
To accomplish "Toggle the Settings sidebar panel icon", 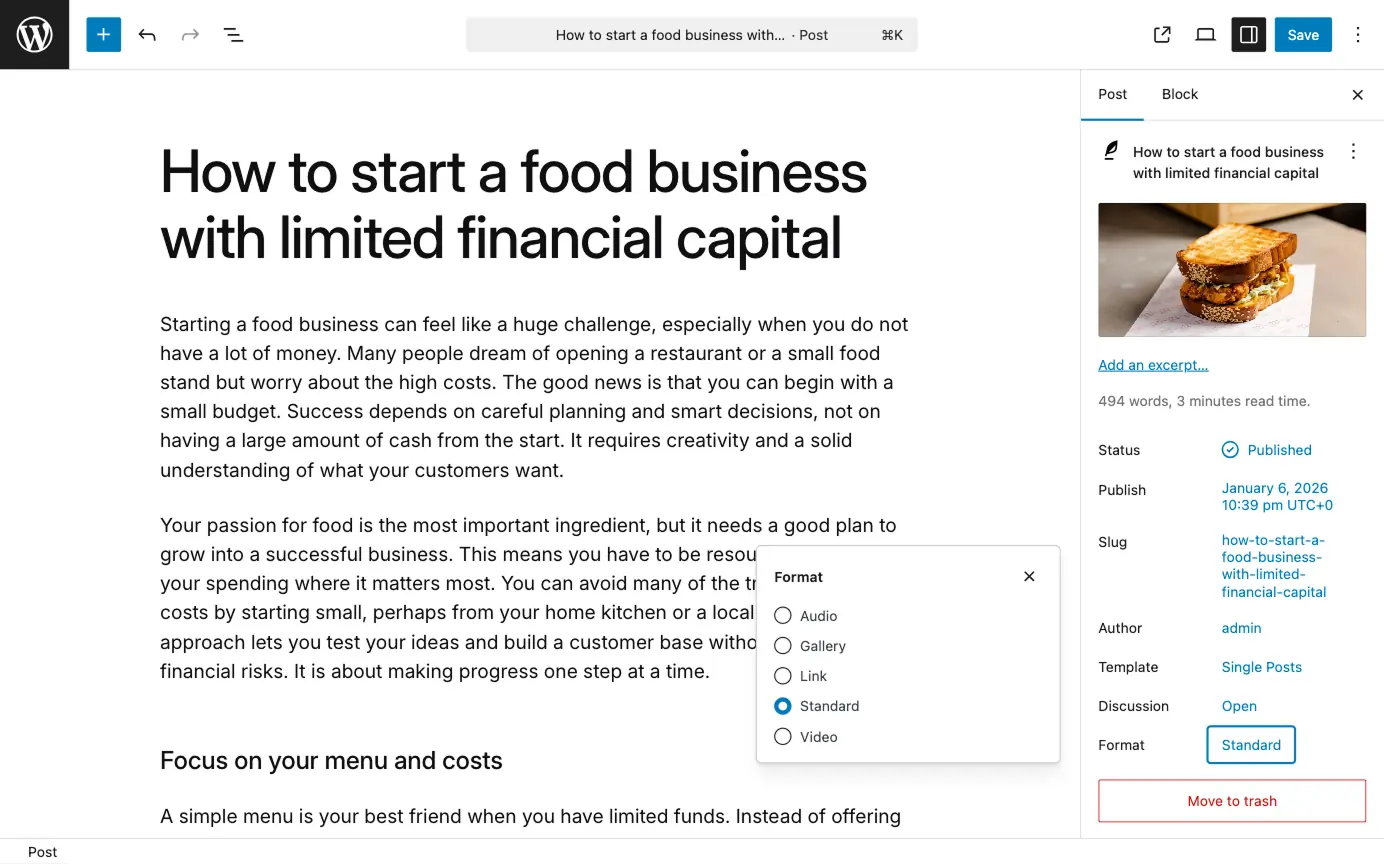I will point(1248,35).
